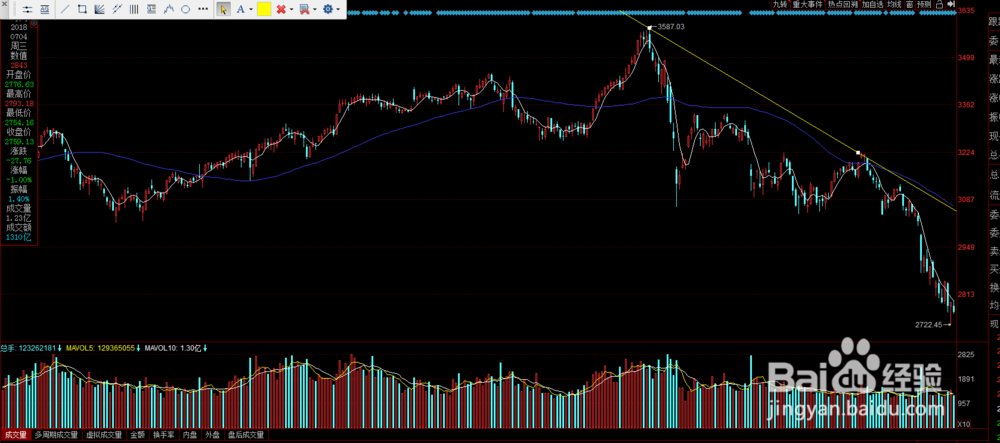The height and width of the screenshot is (443, 1000).
Task: Select the price label tool icon
Action: 45,10
